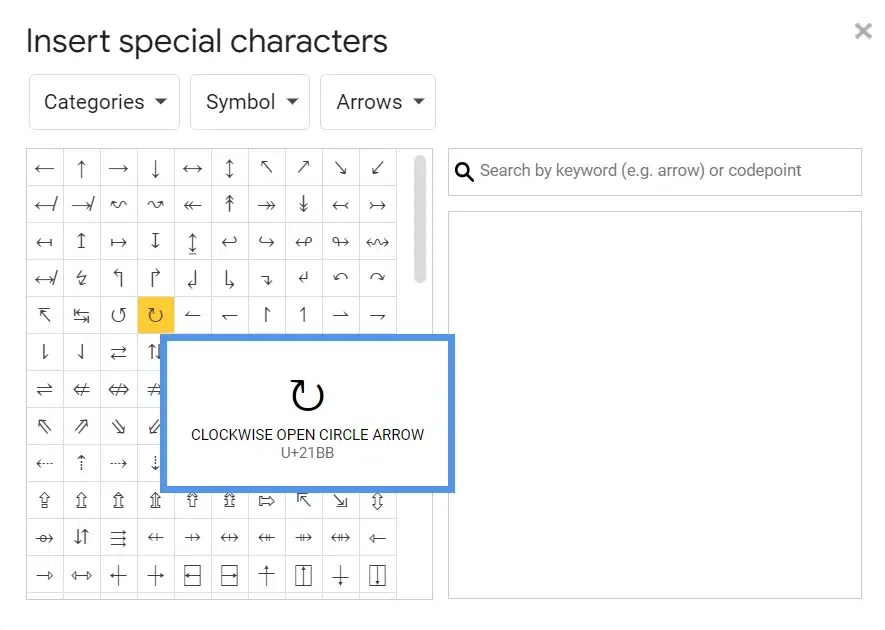Pick the north west diagonal arrow
Viewport: 885px width, 630px height.
click(266, 167)
